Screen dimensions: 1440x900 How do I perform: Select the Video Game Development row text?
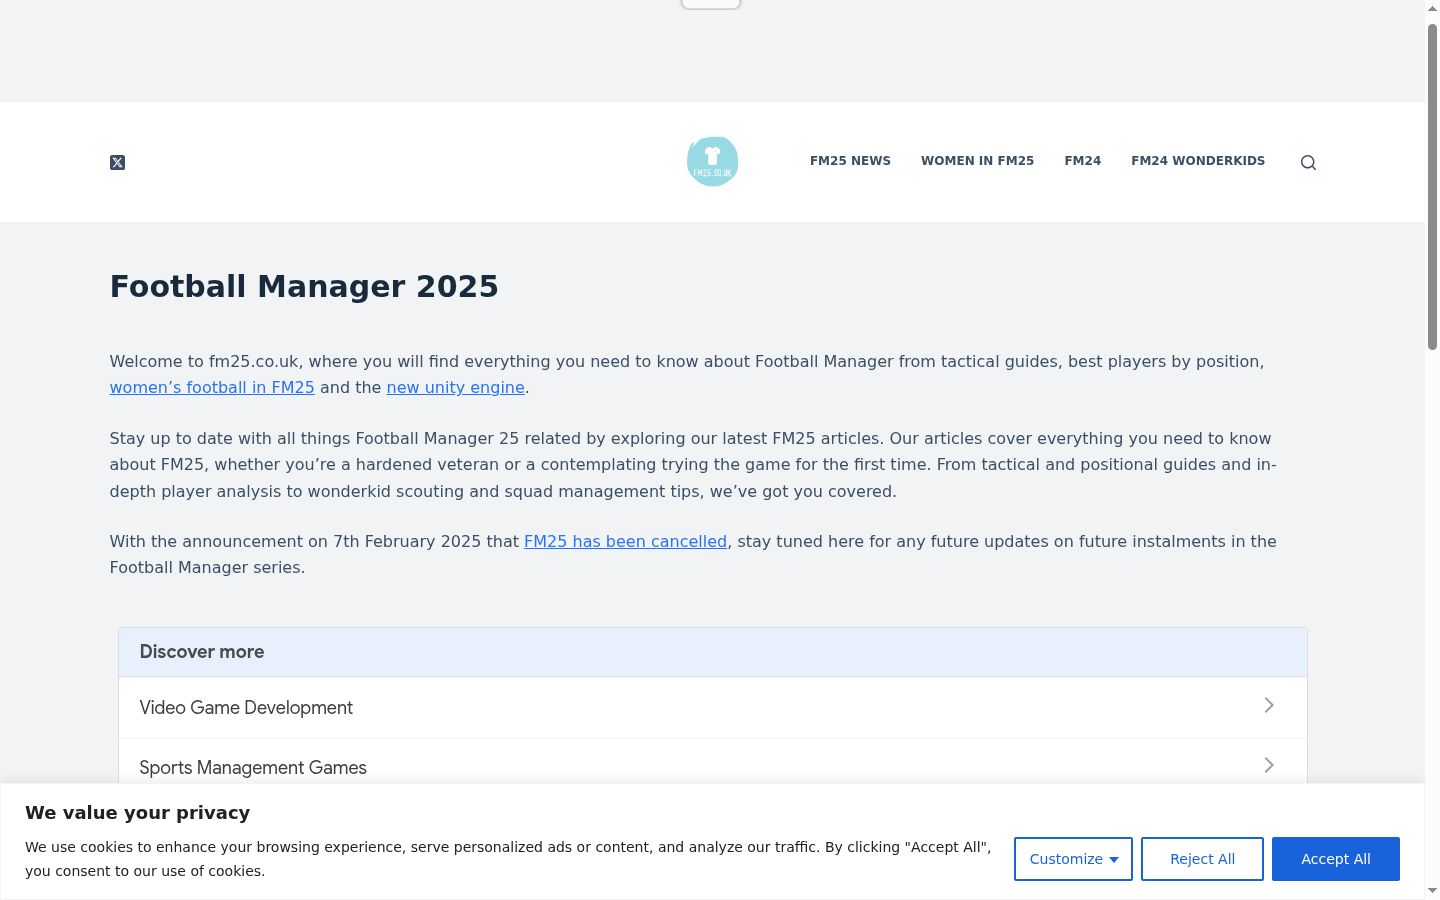(246, 708)
